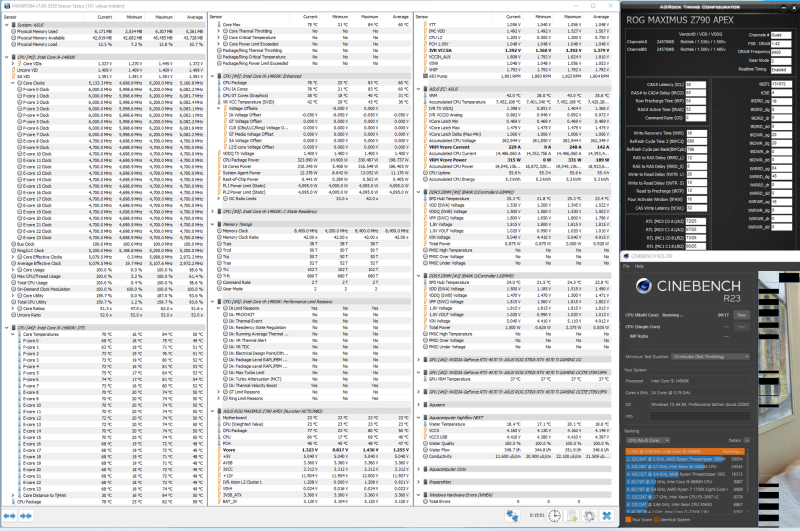Viewport: 800px width, 531px height.
Task: Collapse Core Clocks tree node
Action: 13,83
